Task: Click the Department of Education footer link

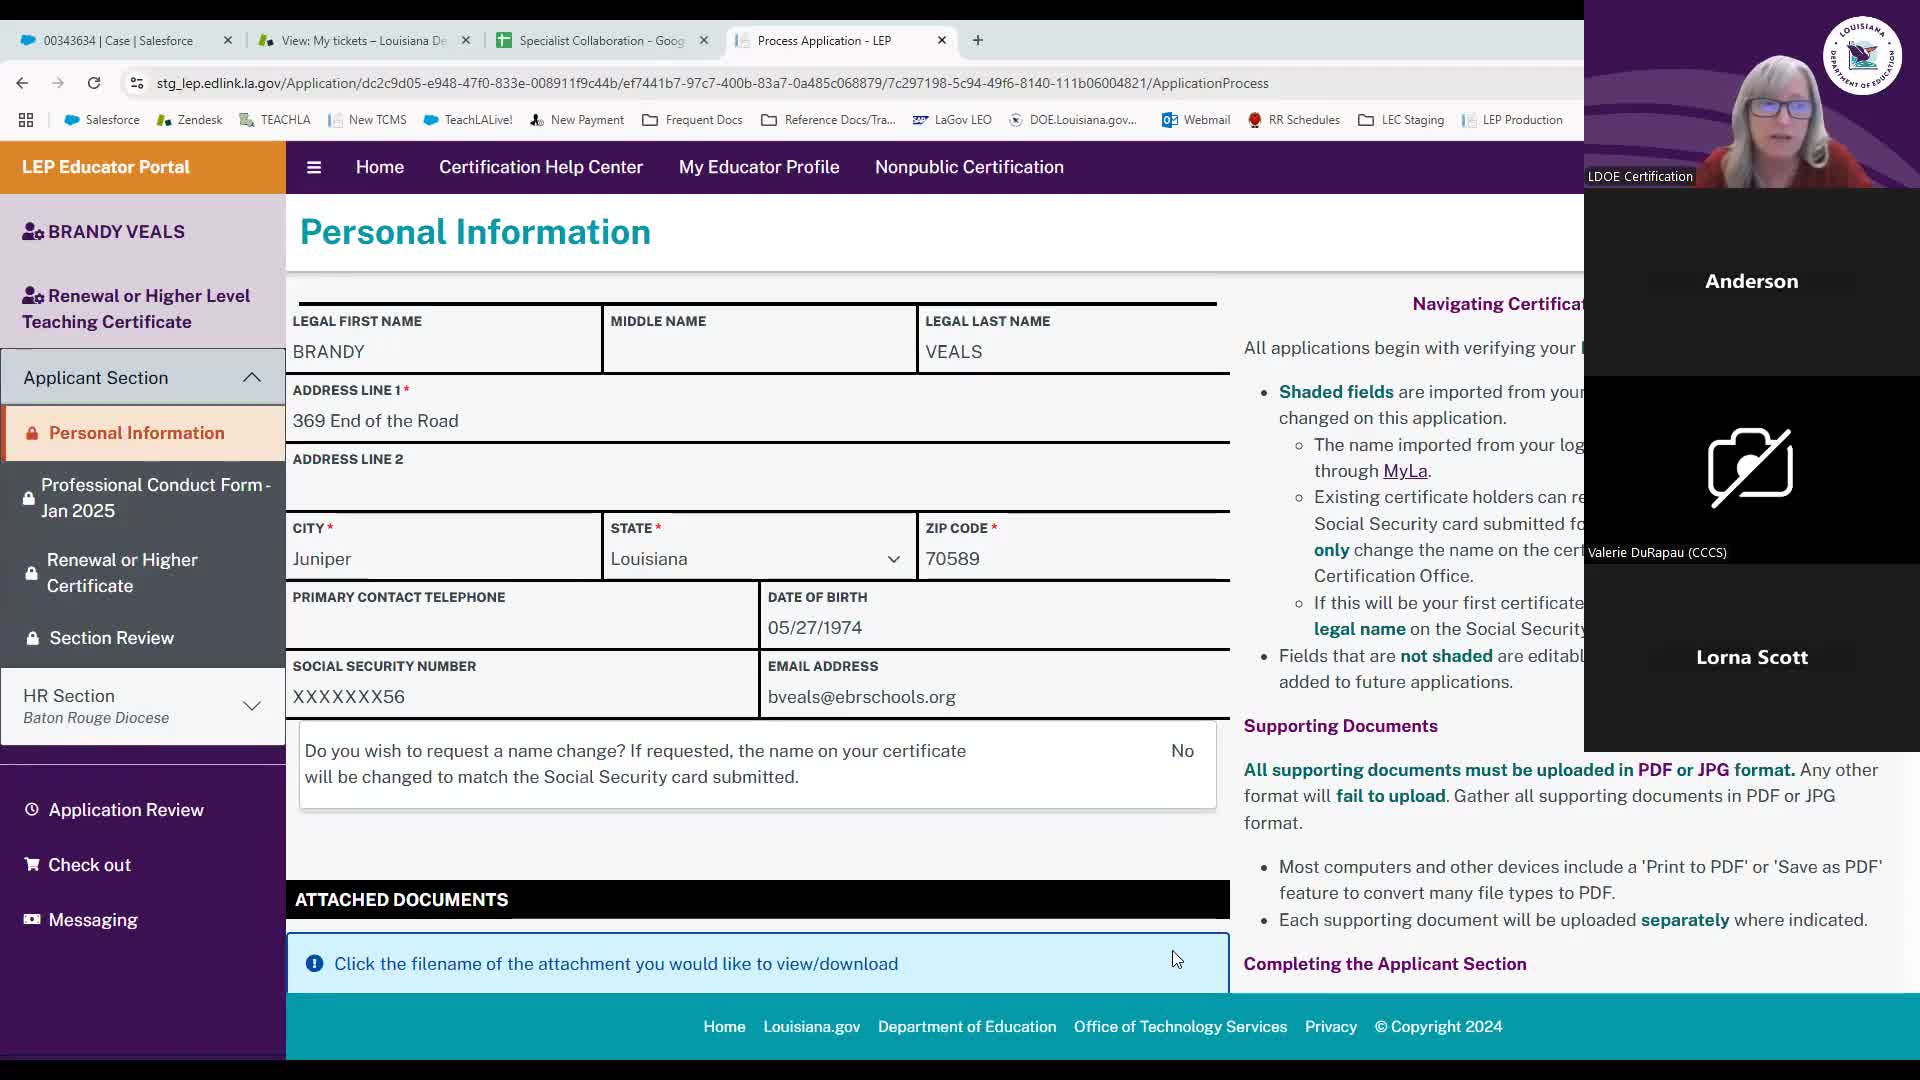Action: pos(966,1026)
